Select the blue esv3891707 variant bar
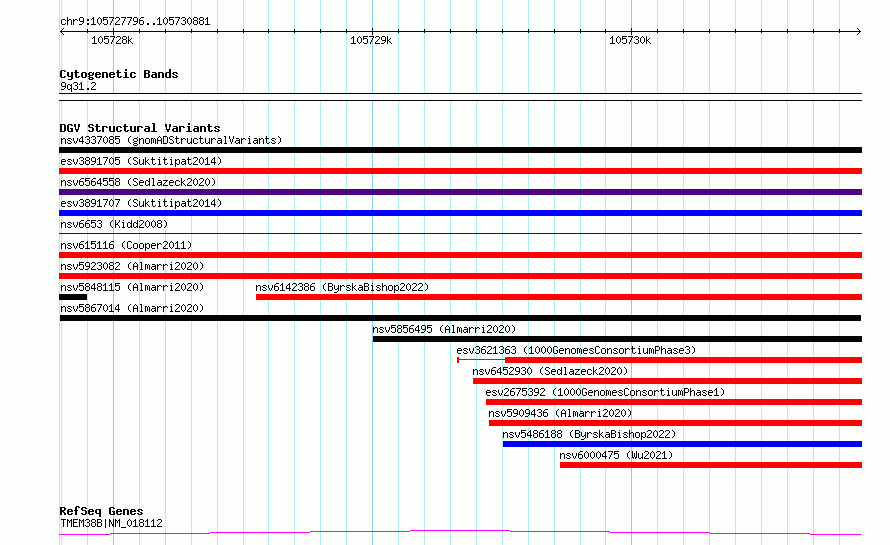The width and height of the screenshot is (890, 545). pyautogui.click(x=460, y=213)
